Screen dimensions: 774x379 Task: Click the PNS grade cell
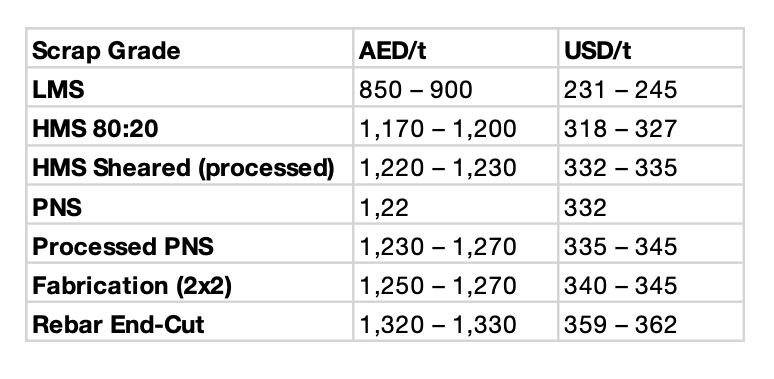pos(57,207)
